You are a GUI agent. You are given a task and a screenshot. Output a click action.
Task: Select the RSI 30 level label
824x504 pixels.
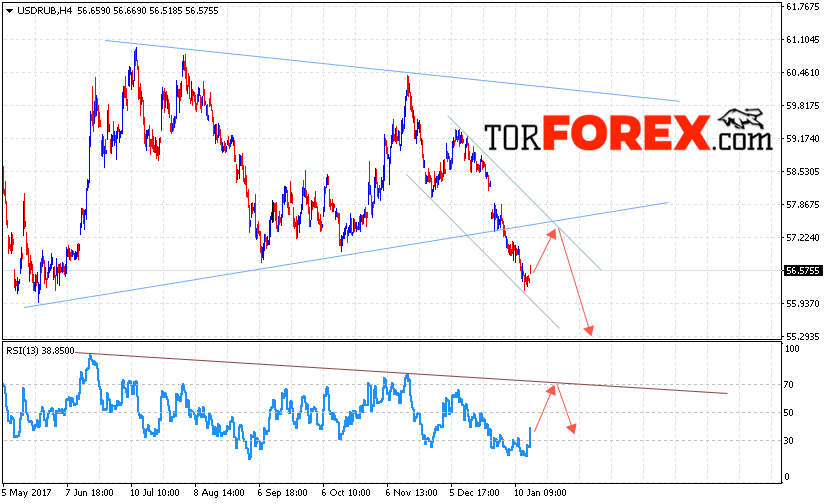pyautogui.click(x=789, y=441)
